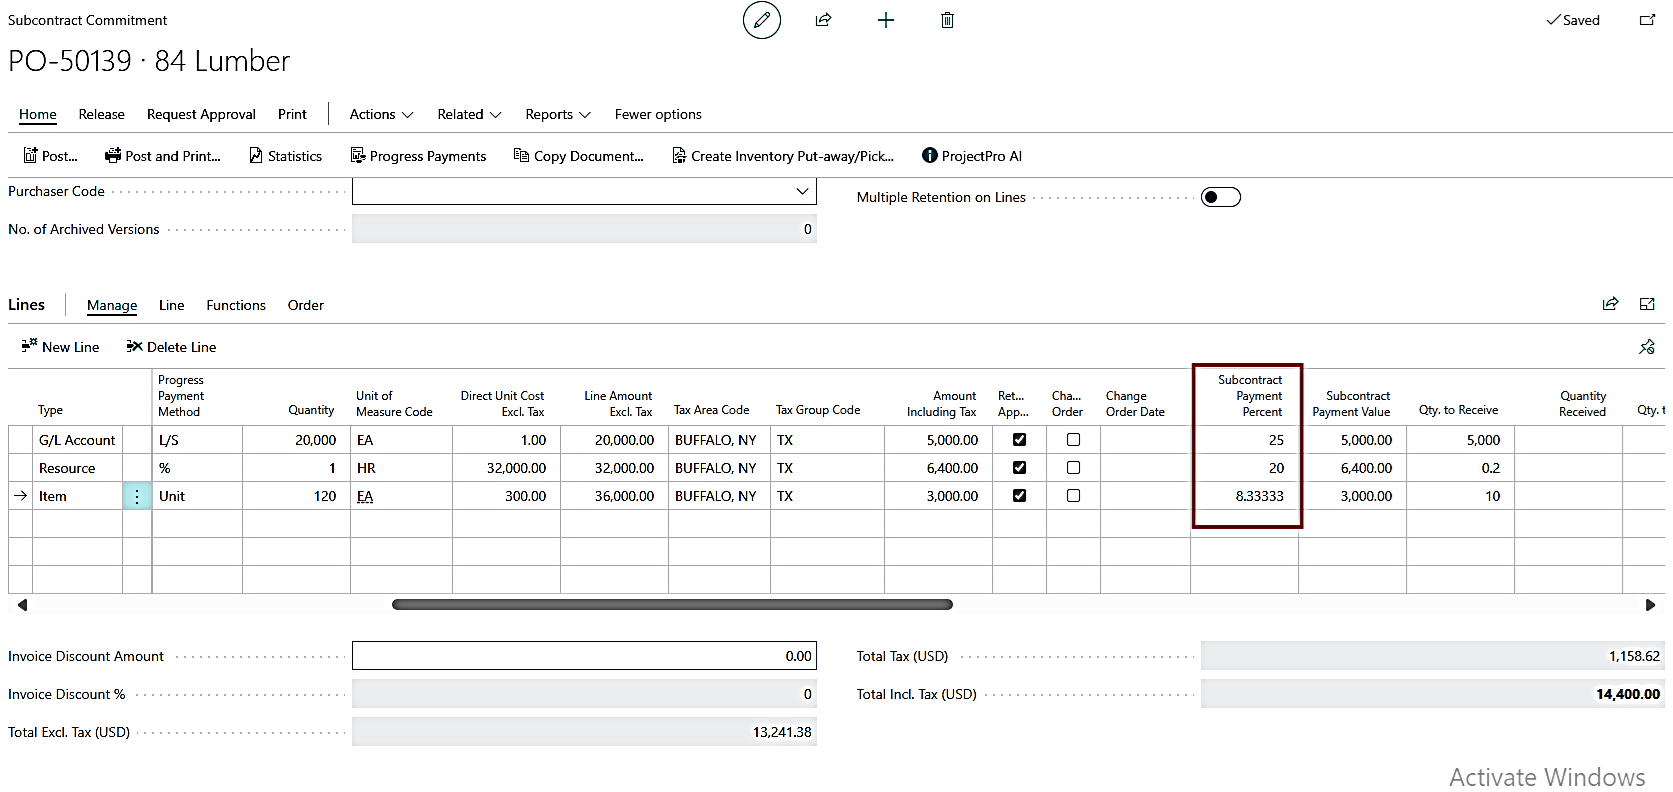Click Fewer options
Screen dimensions: 1673x792
(x=658, y=114)
